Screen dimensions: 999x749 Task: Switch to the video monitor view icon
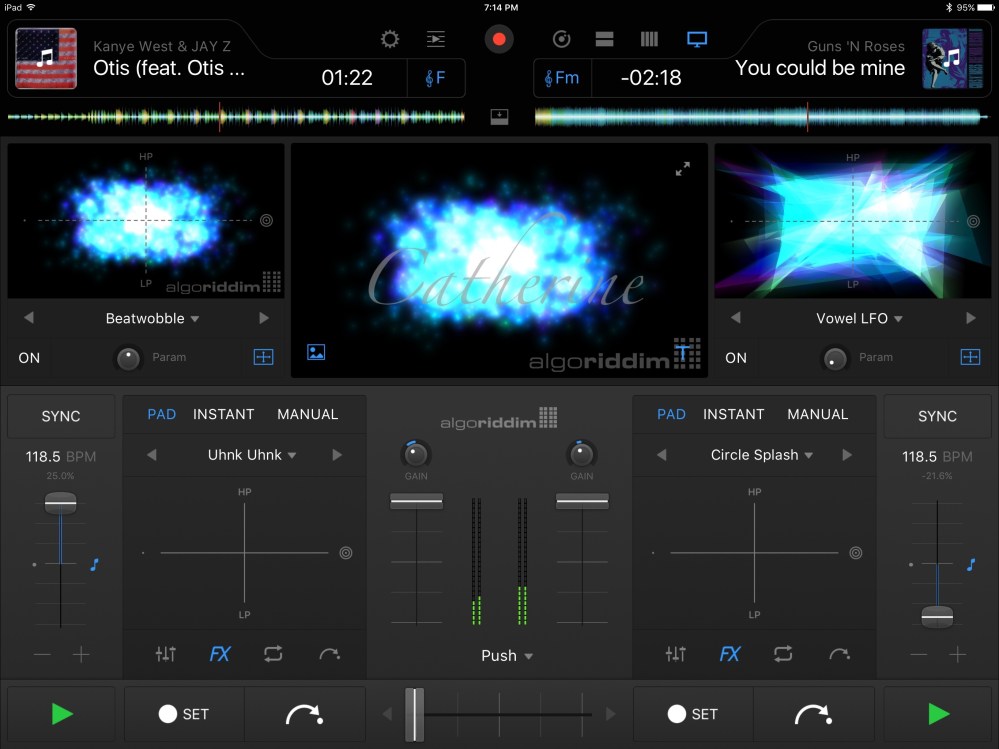697,39
